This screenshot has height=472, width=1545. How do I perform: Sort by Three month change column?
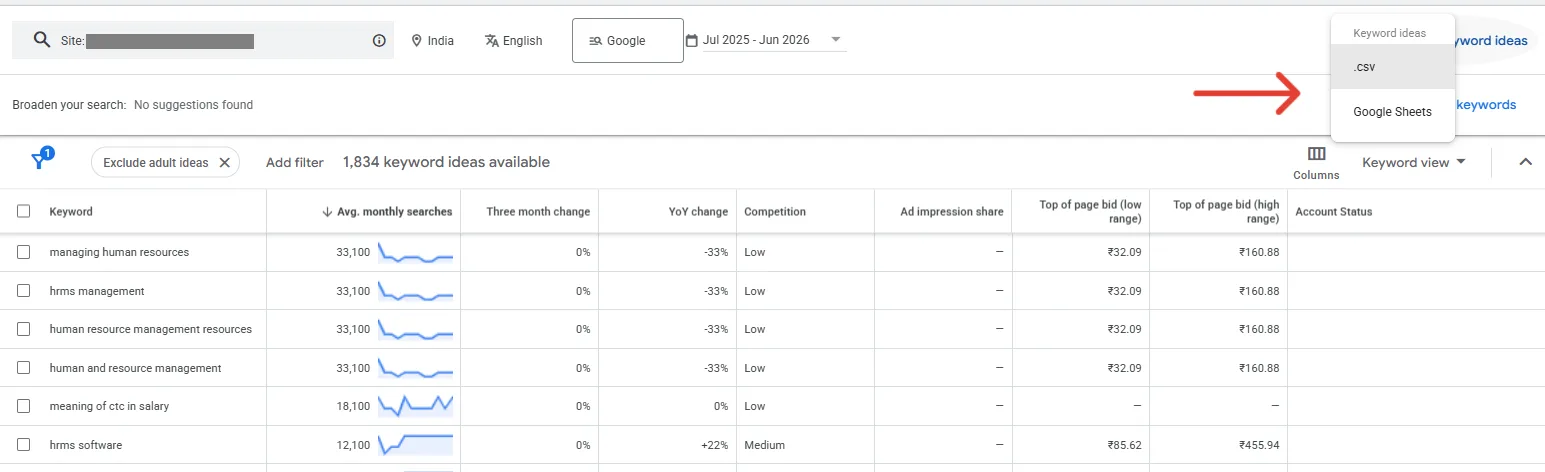pos(538,212)
